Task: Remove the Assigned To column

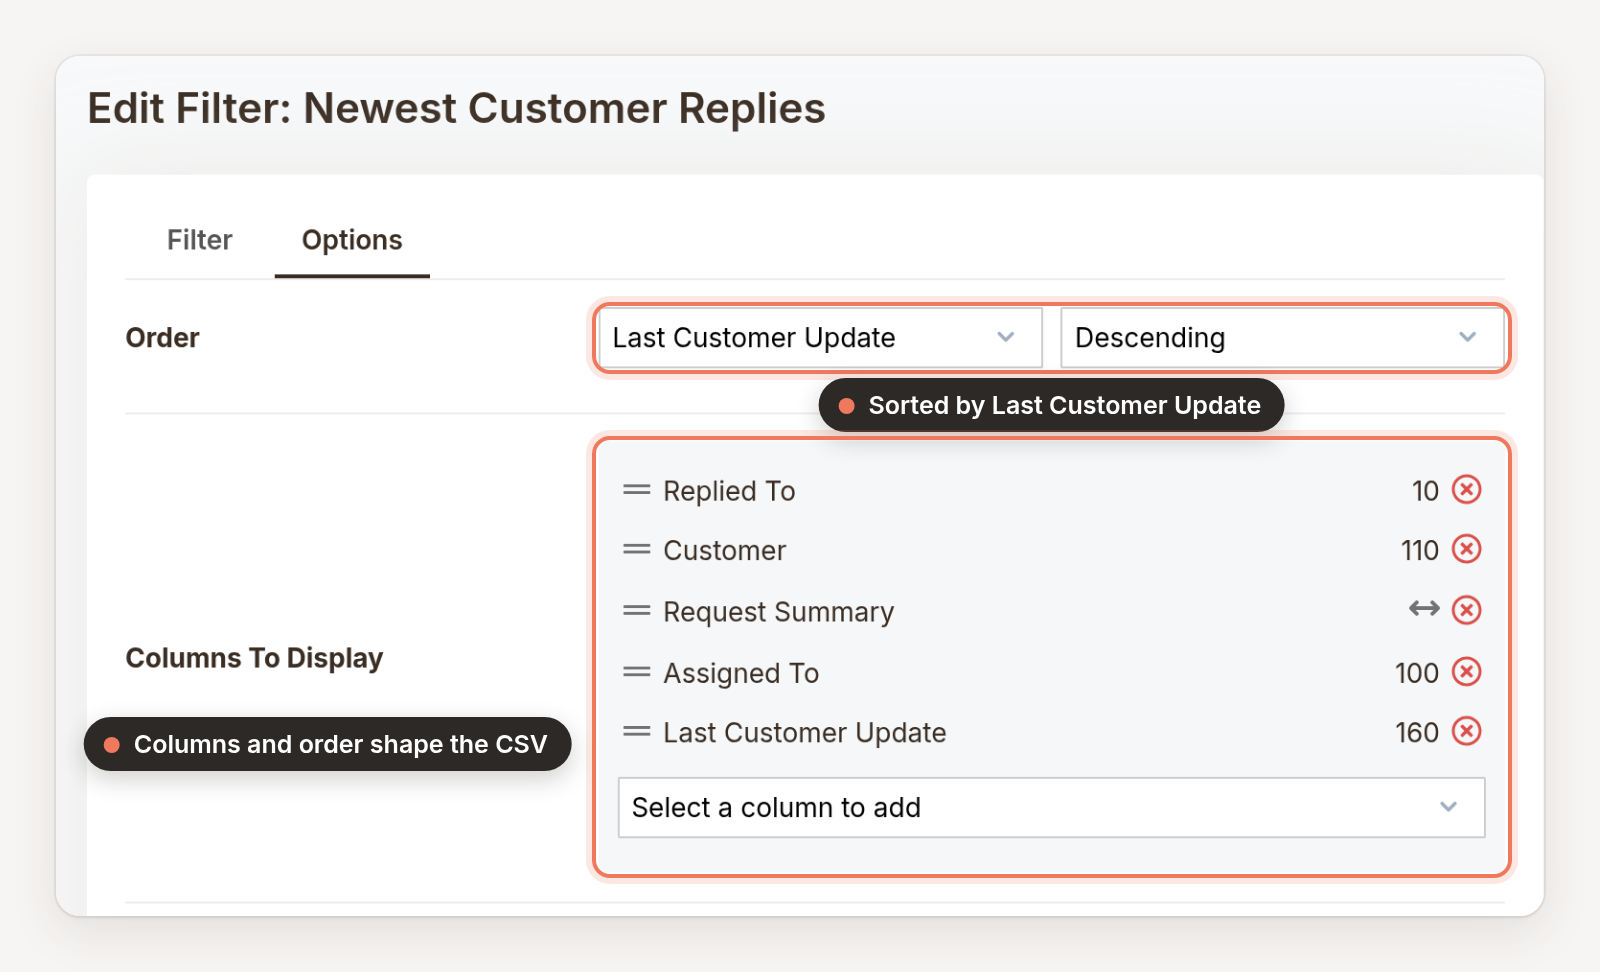Action: pos(1466,672)
